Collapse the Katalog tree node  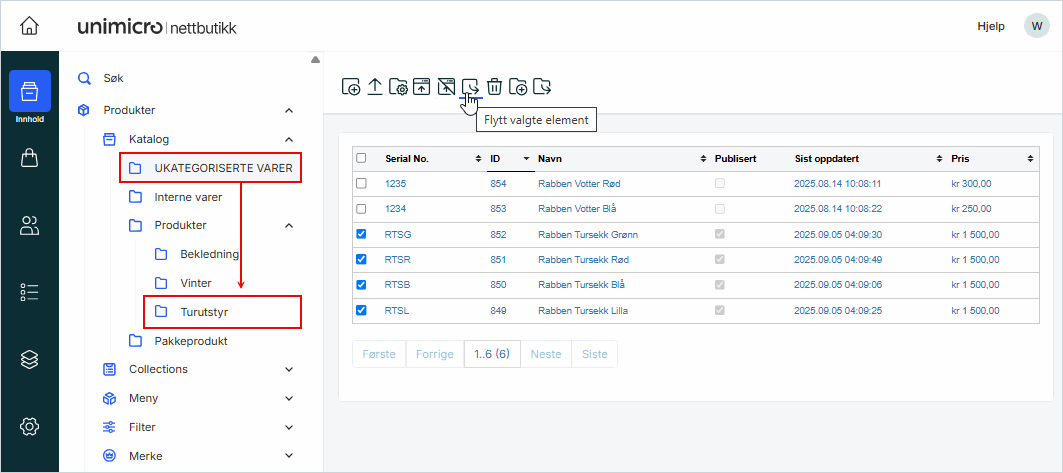tap(289, 139)
